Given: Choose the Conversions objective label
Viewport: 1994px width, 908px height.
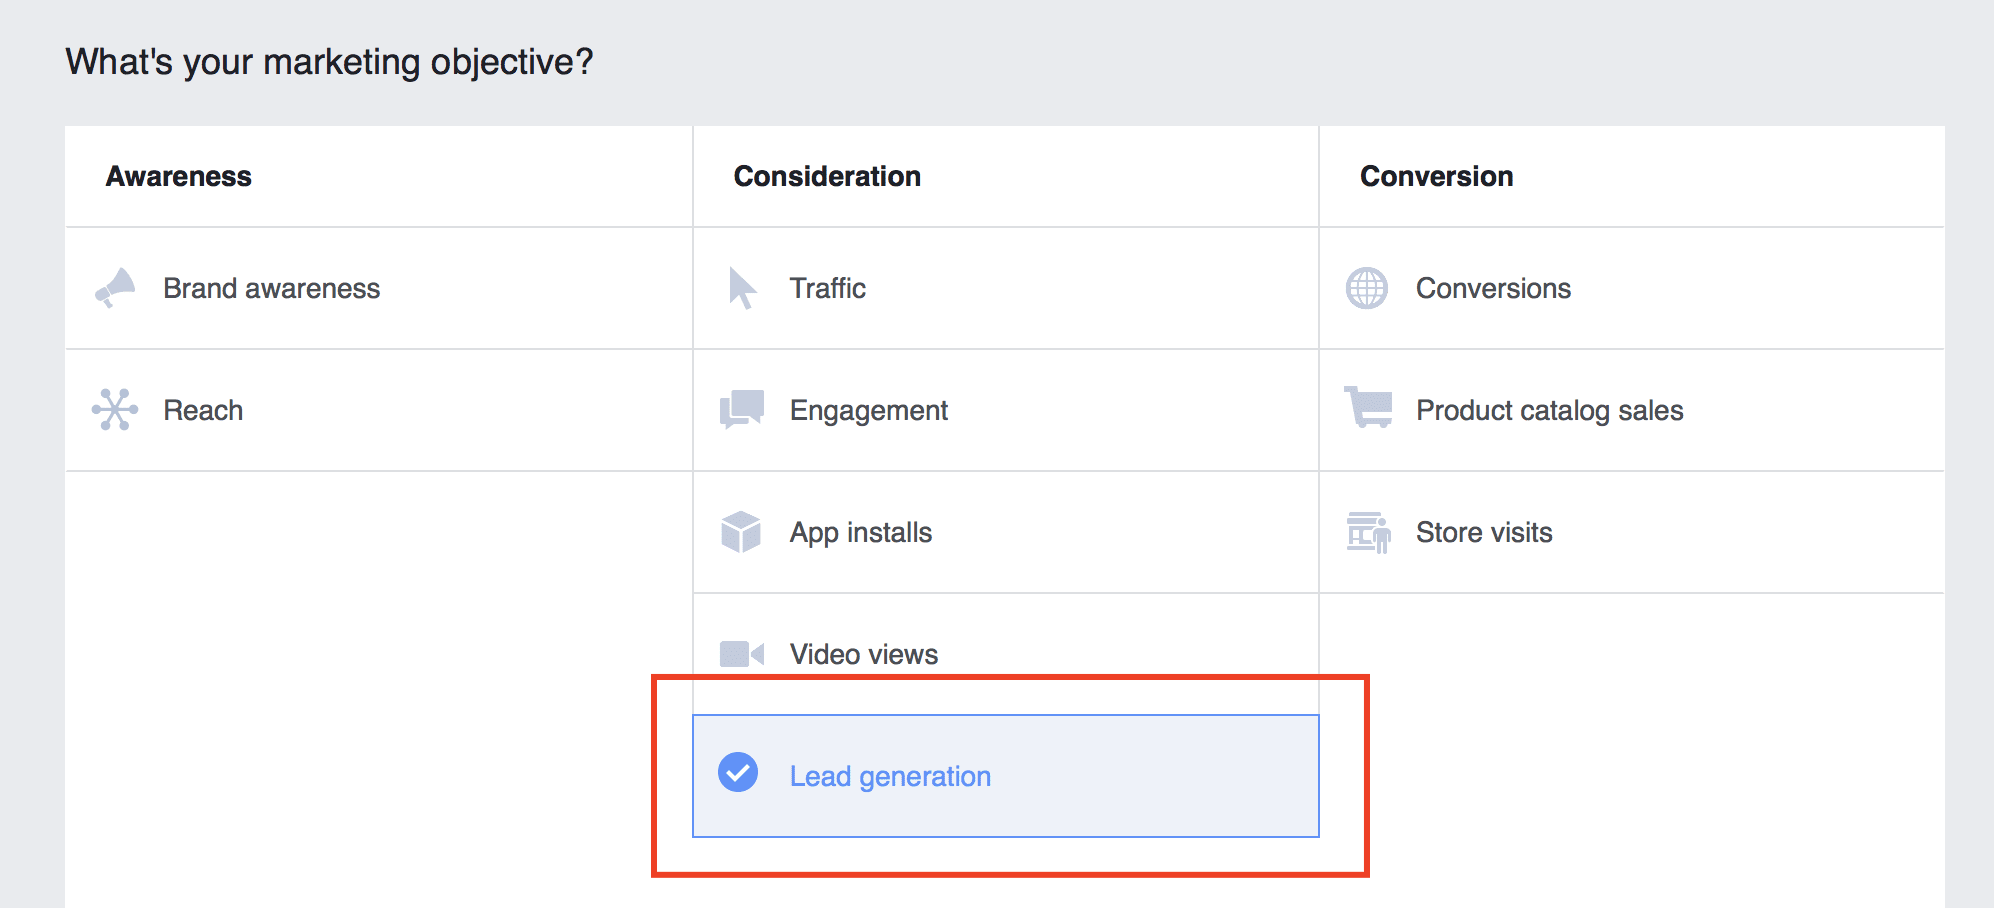Looking at the screenshot, I should pyautogui.click(x=1493, y=289).
